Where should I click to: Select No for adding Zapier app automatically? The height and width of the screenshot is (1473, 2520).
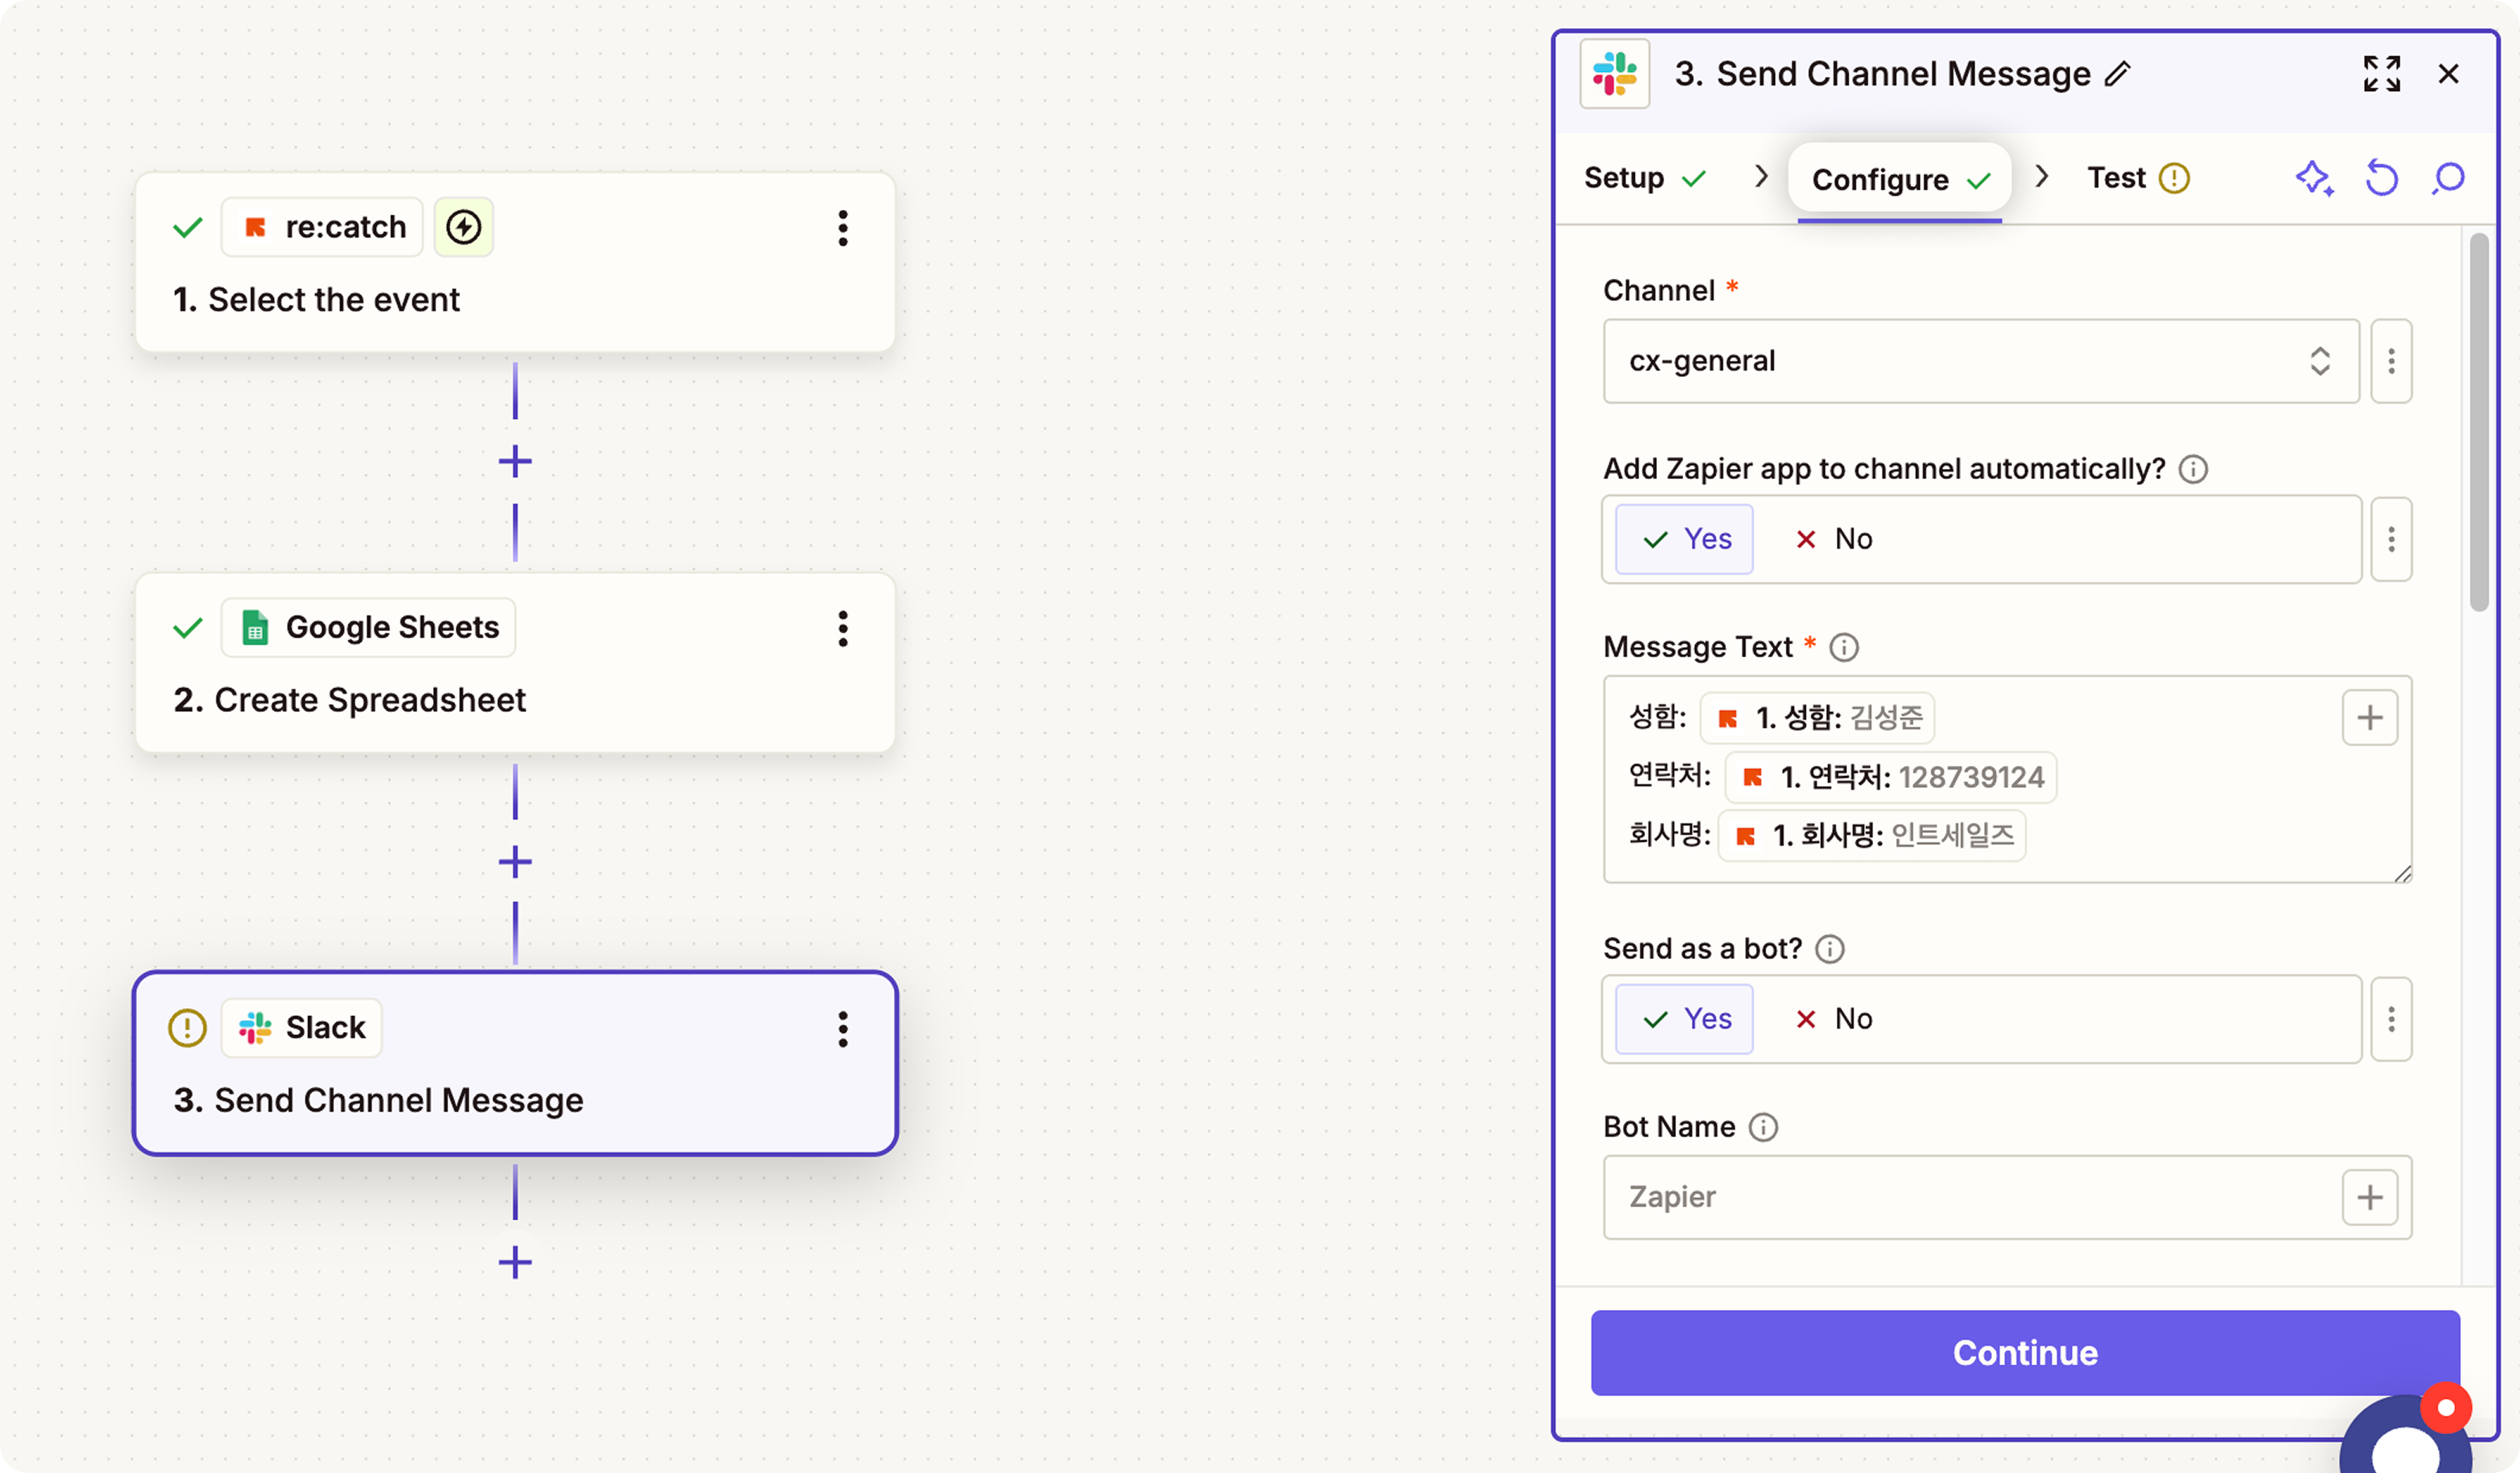(1833, 539)
